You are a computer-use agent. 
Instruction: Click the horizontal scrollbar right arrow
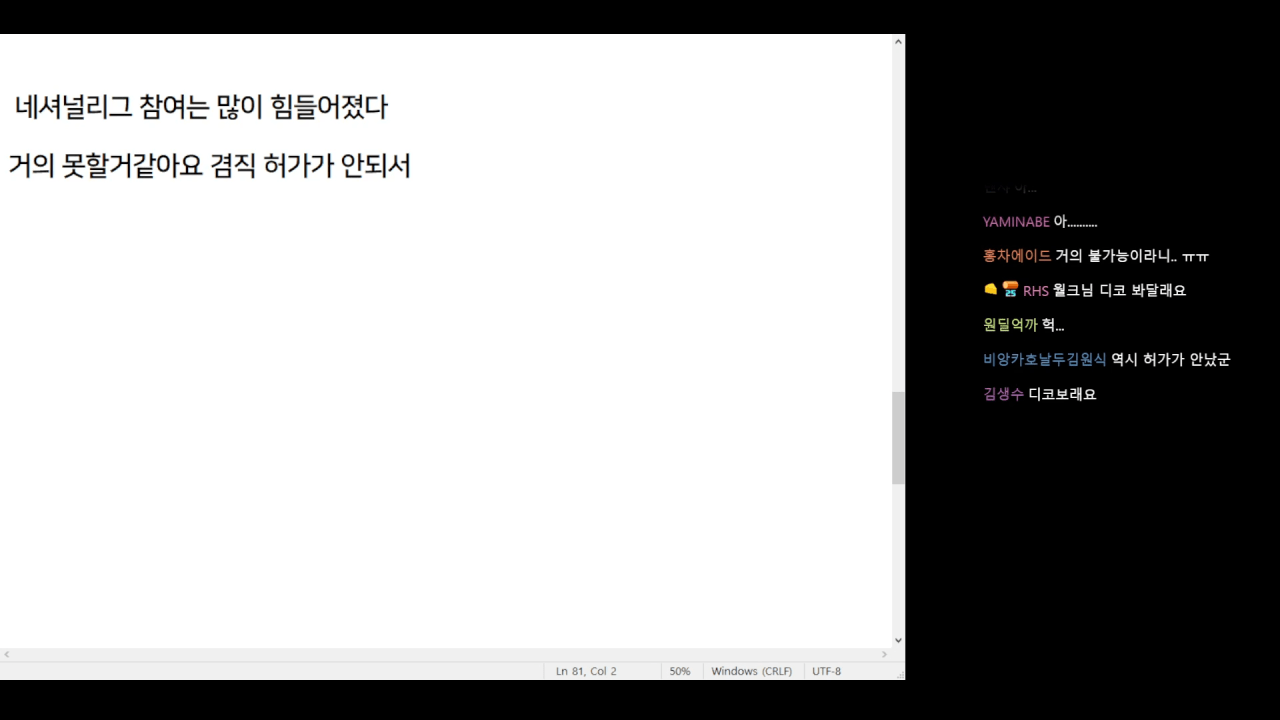coord(884,655)
